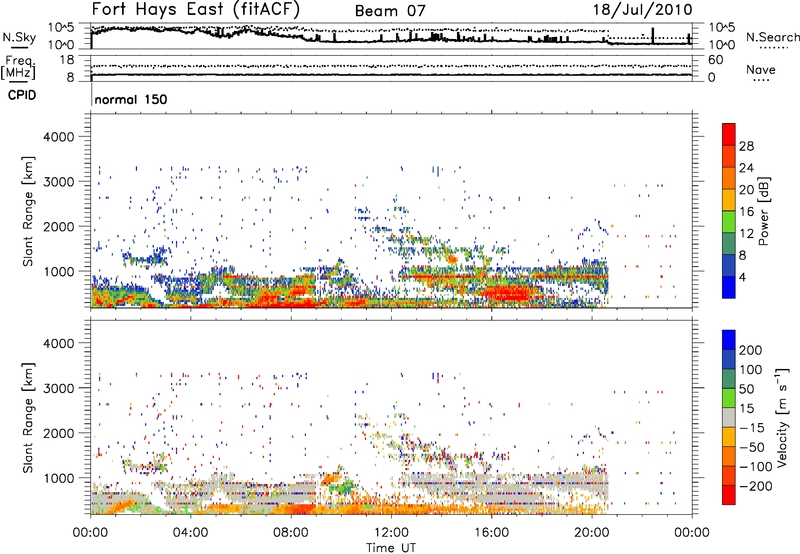Screen dimensions: 800x554
Task: Pick the blue top segment of the velocity colorbar
Action: pos(729,340)
